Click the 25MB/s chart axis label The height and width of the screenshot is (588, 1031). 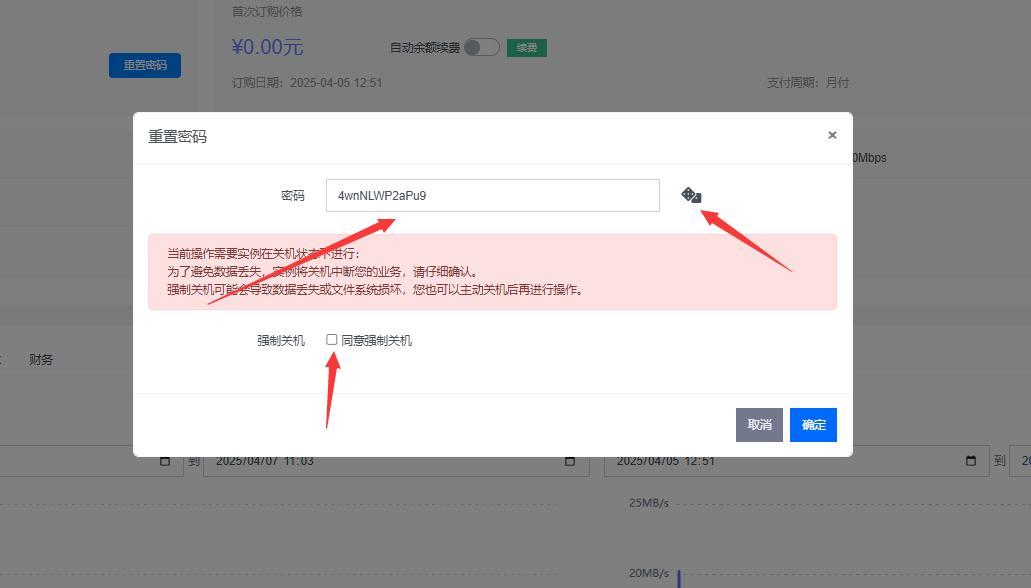coord(648,503)
